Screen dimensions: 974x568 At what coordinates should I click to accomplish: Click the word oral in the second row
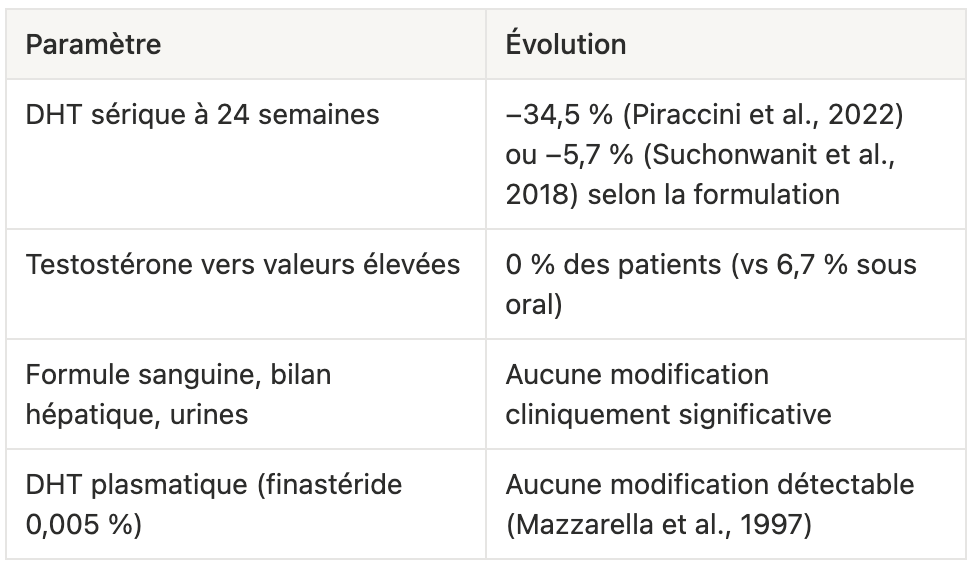(x=534, y=305)
